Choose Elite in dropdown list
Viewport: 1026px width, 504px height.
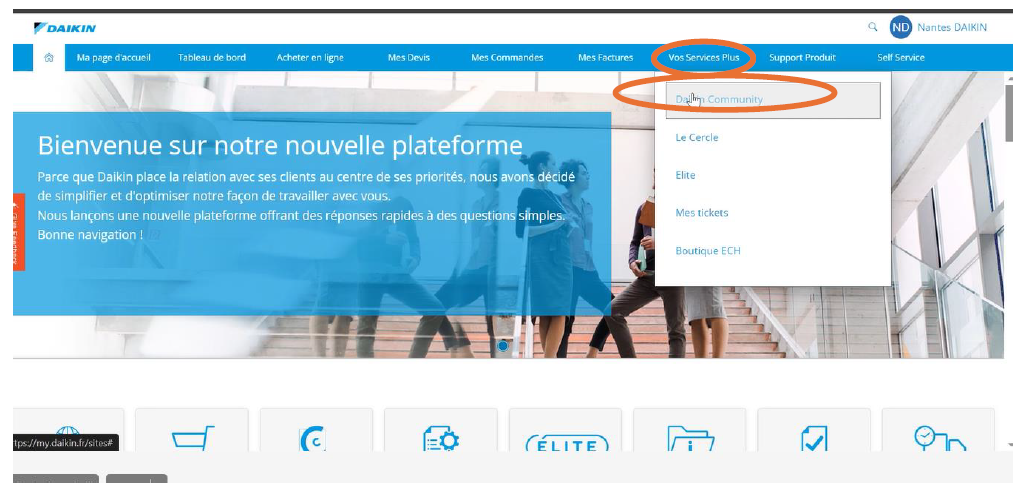(x=685, y=175)
